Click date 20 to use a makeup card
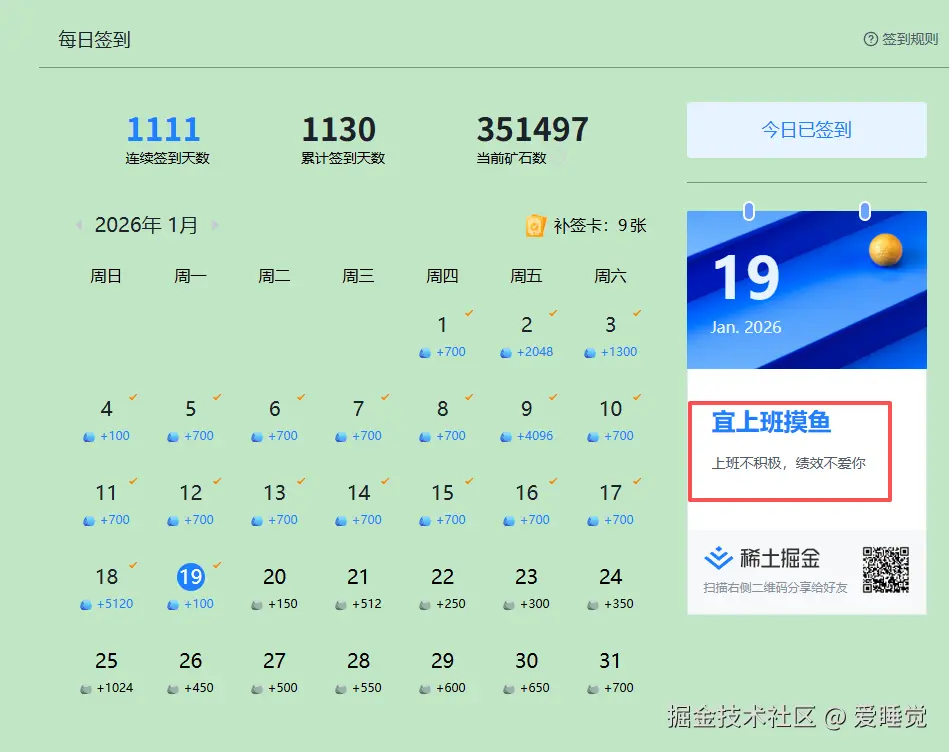Viewport: 949px width, 752px height. pos(273,576)
